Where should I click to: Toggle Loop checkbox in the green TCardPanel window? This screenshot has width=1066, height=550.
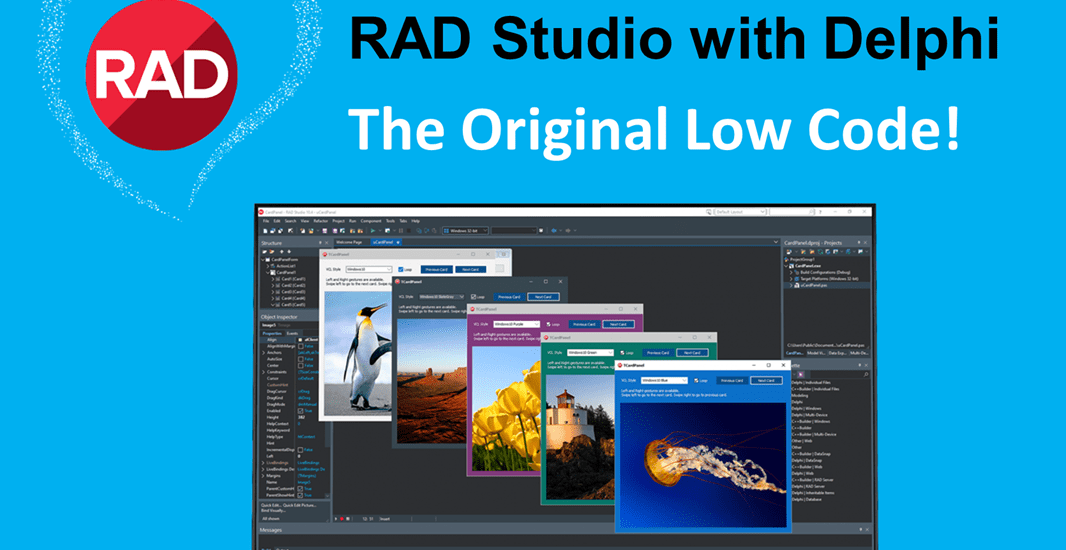(622, 353)
